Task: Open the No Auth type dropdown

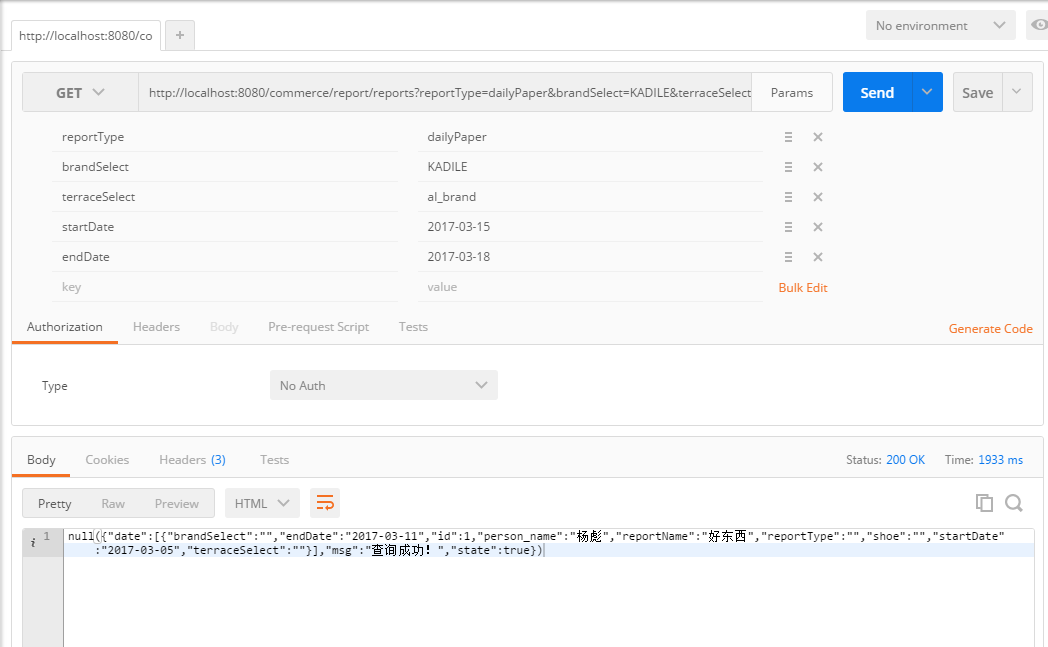Action: pos(384,386)
